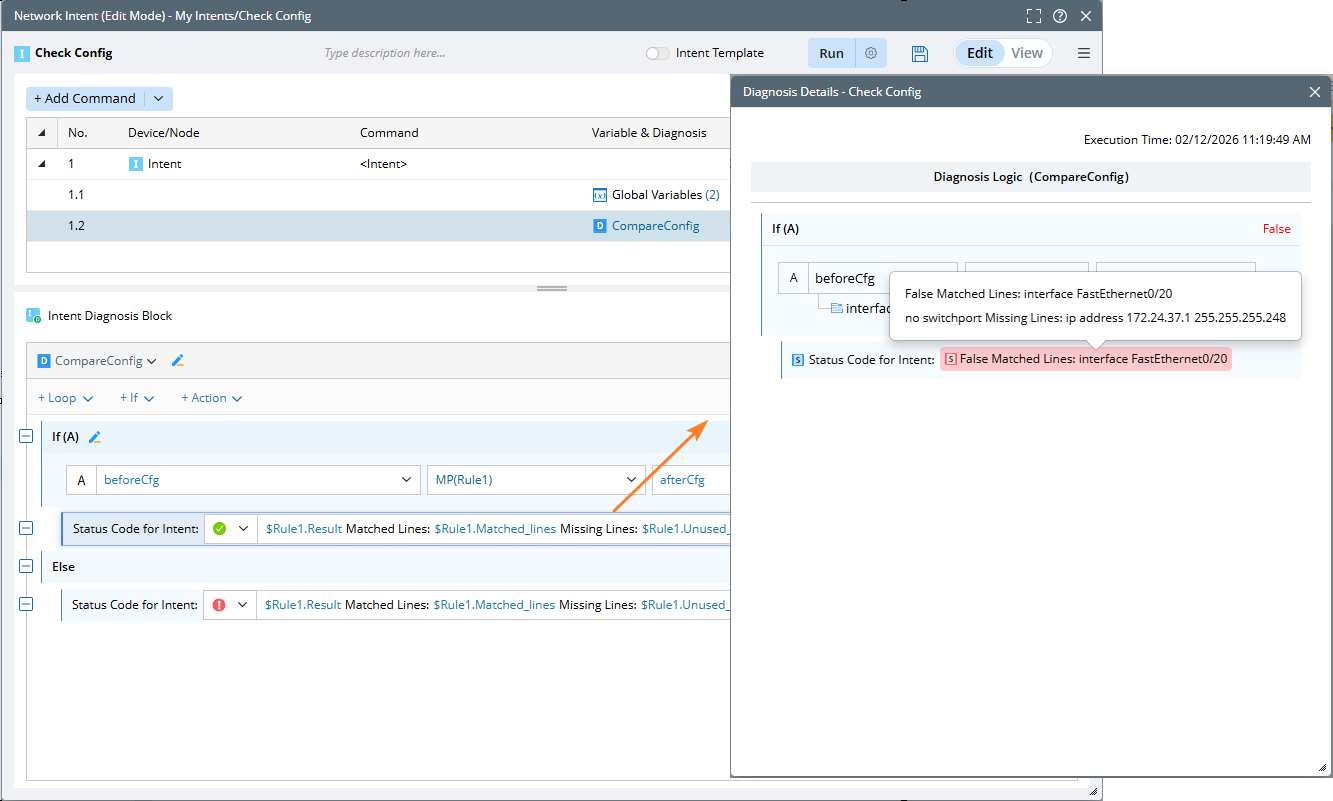
Task: Close the Diagnosis Details panel
Action: click(1315, 92)
